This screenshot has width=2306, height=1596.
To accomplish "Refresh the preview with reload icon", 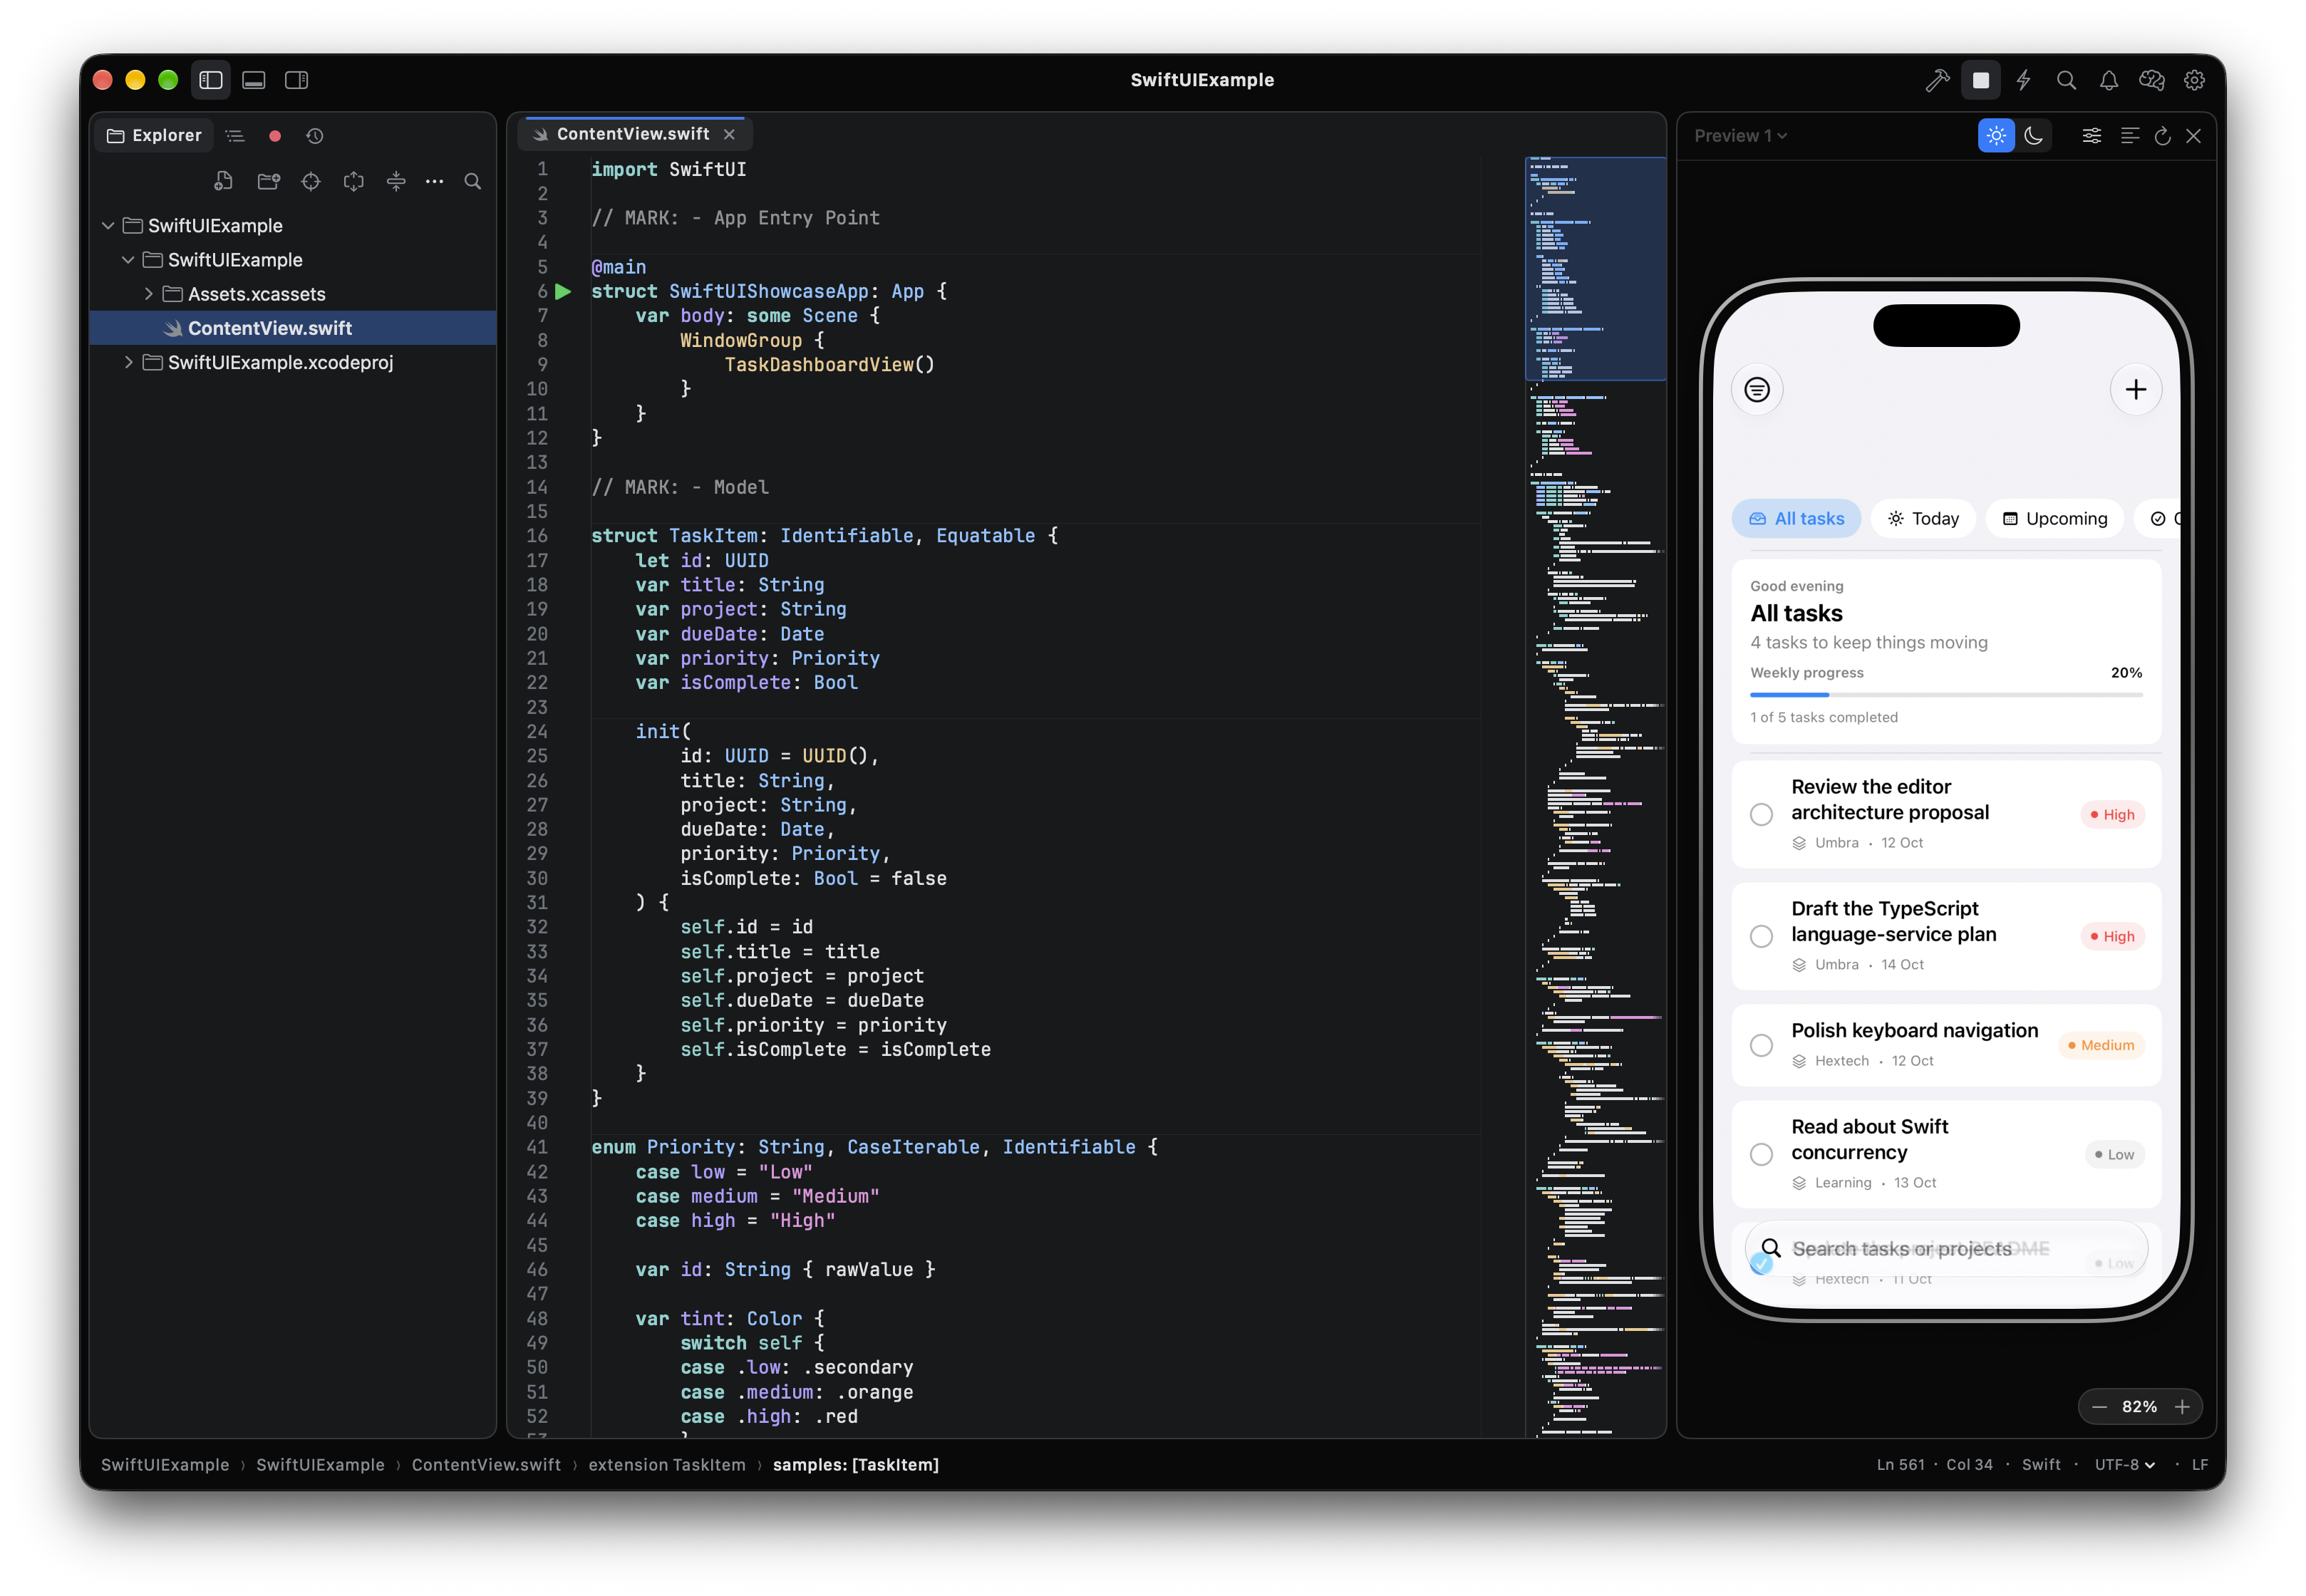I will click(x=2162, y=136).
